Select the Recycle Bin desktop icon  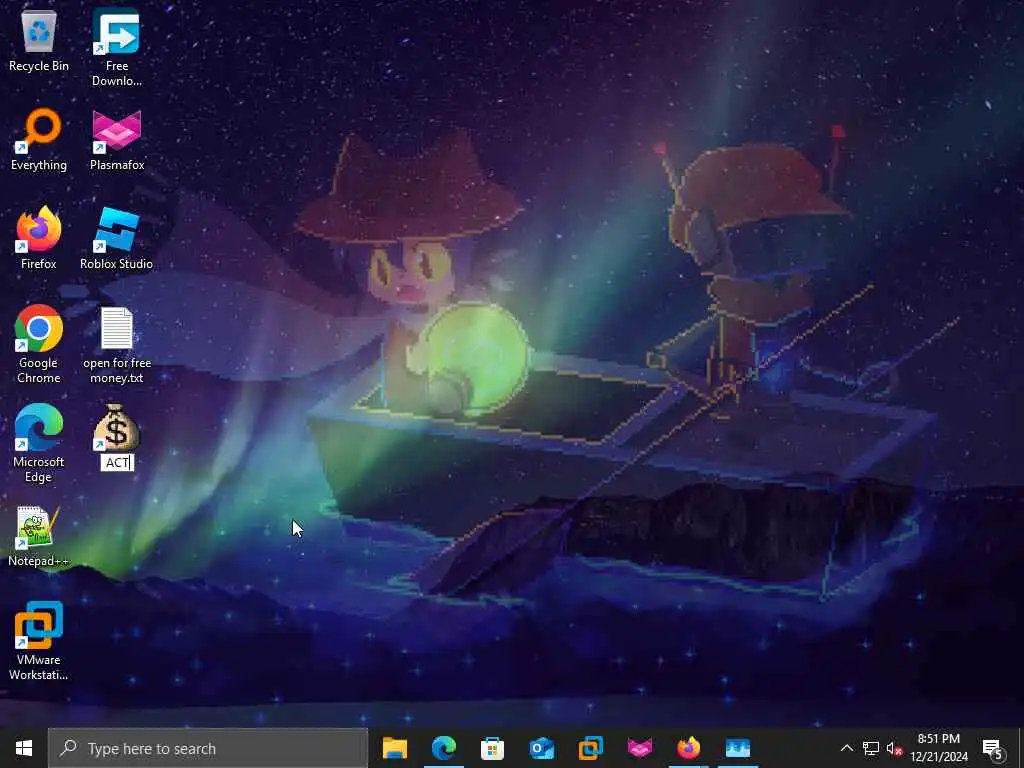coord(39,40)
